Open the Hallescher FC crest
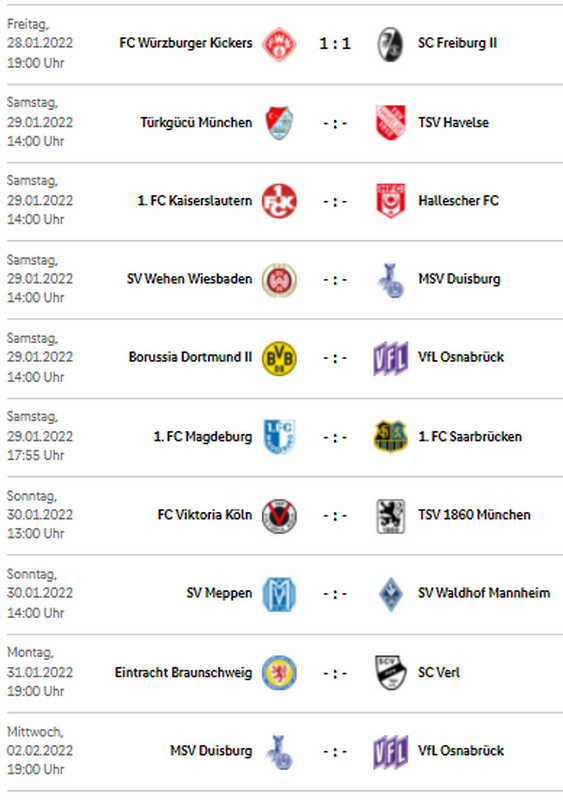563x800 pixels. (x=390, y=201)
